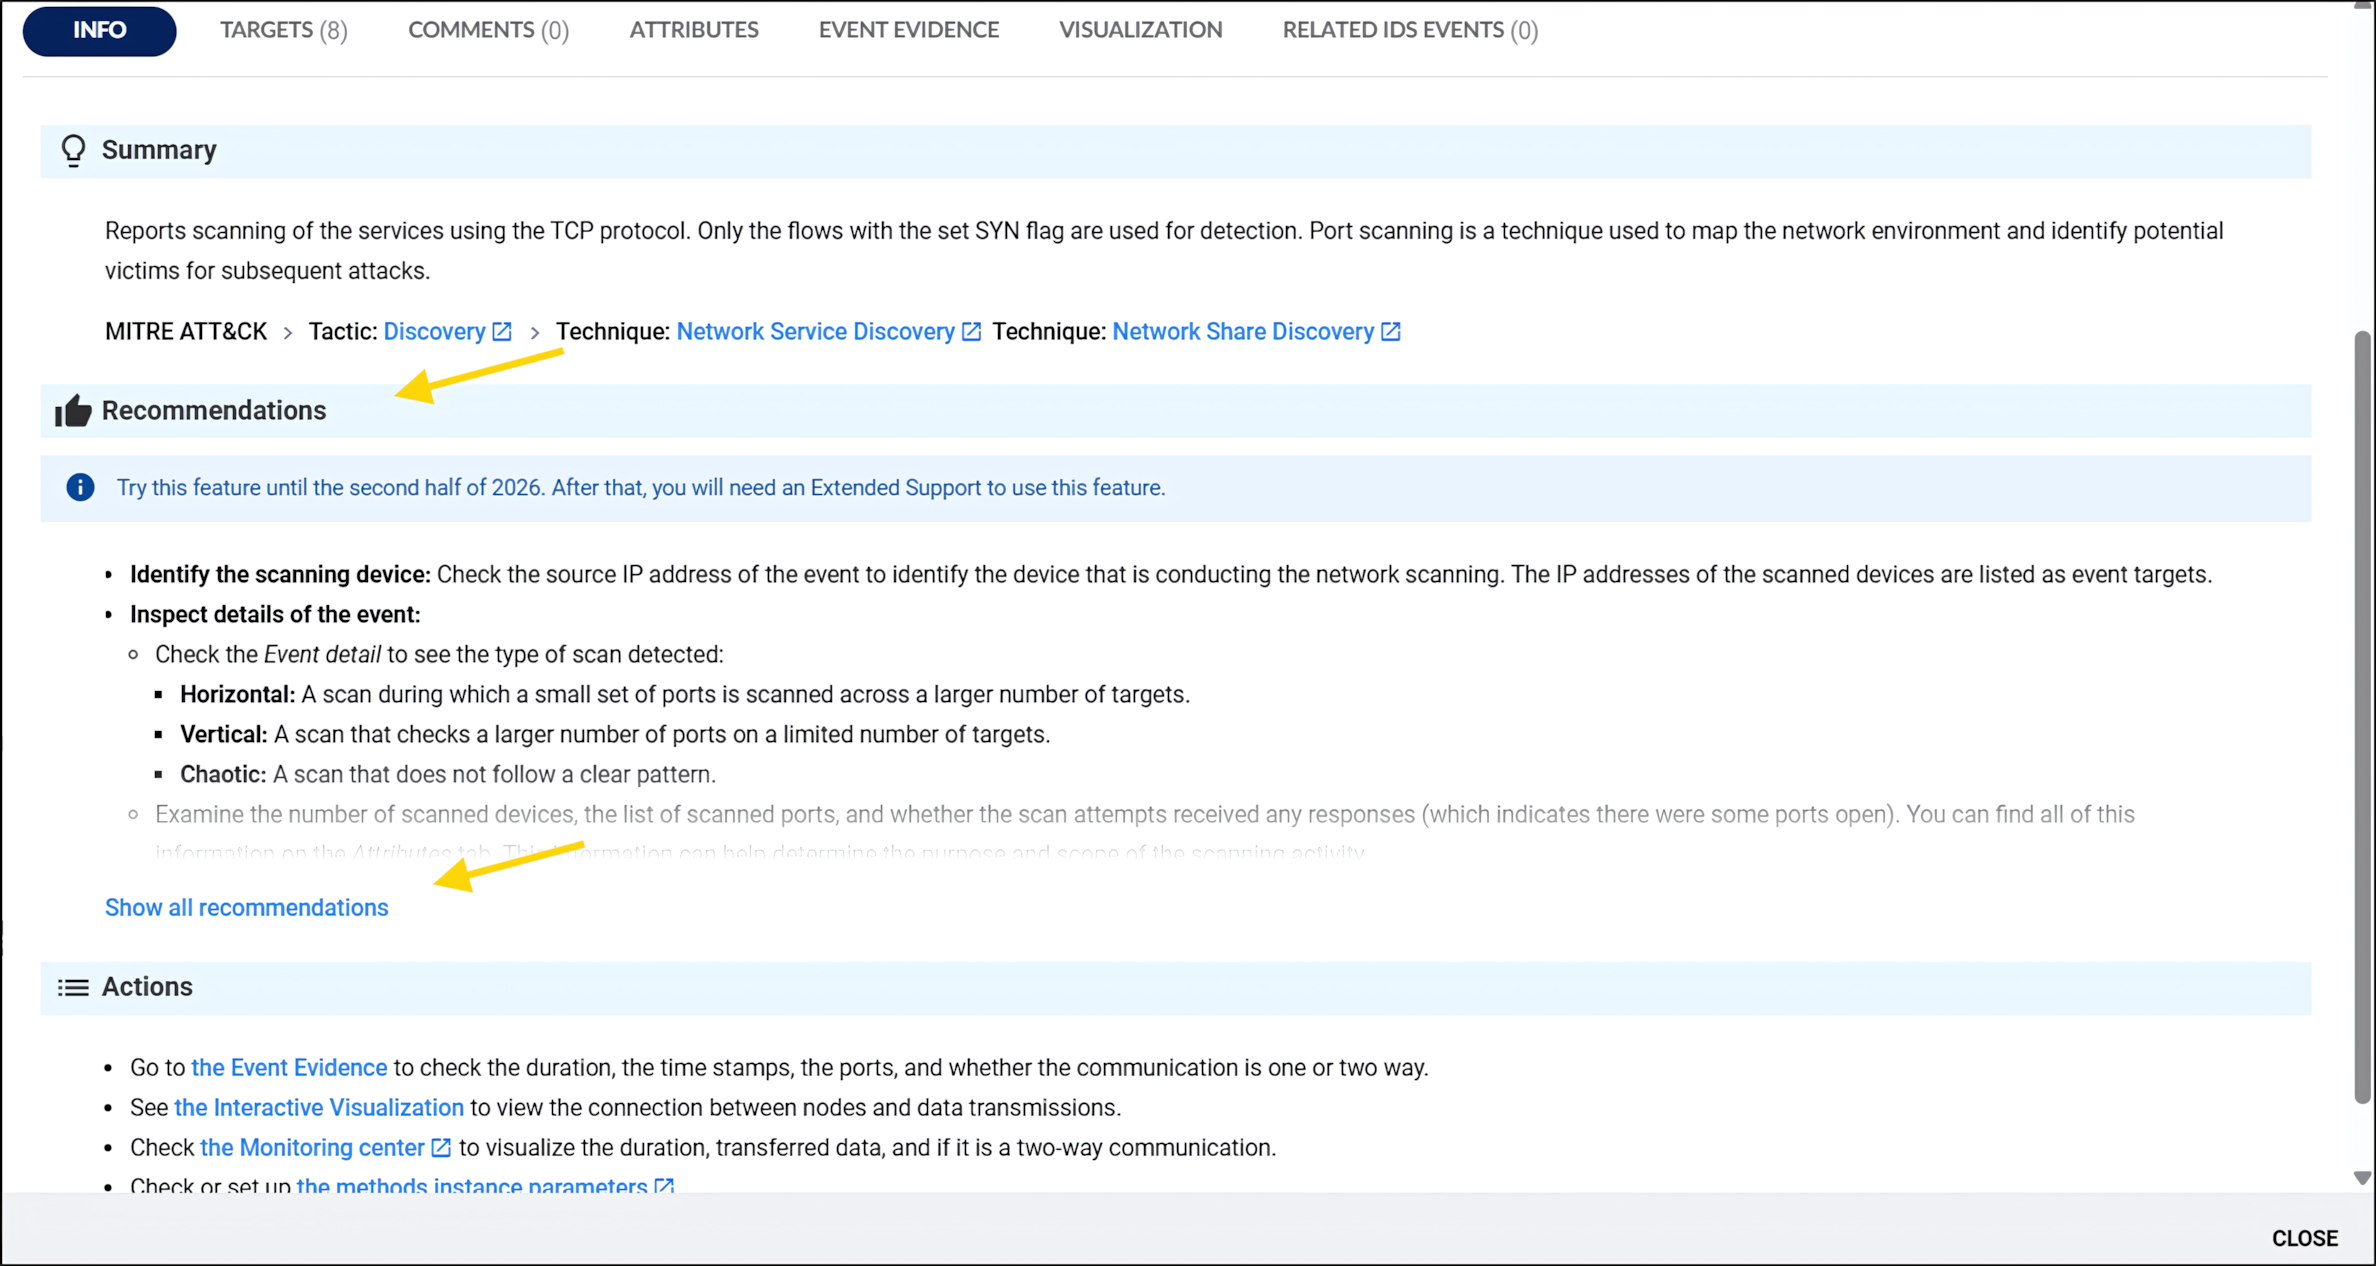
Task: Select the Related IDS Events (0) tab
Action: pyautogui.click(x=1410, y=30)
